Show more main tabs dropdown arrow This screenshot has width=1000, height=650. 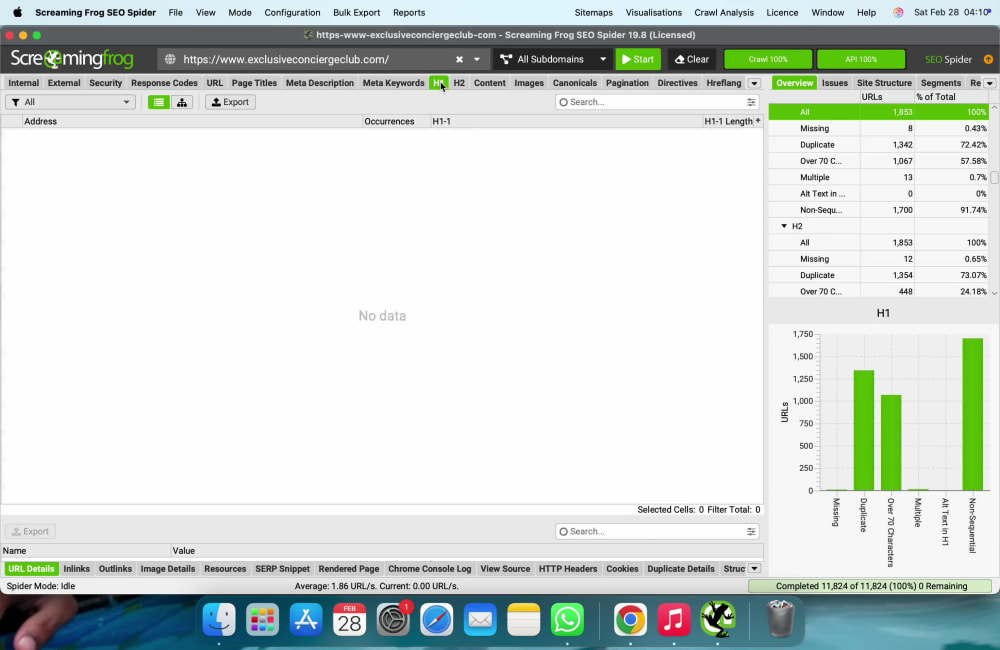754,83
